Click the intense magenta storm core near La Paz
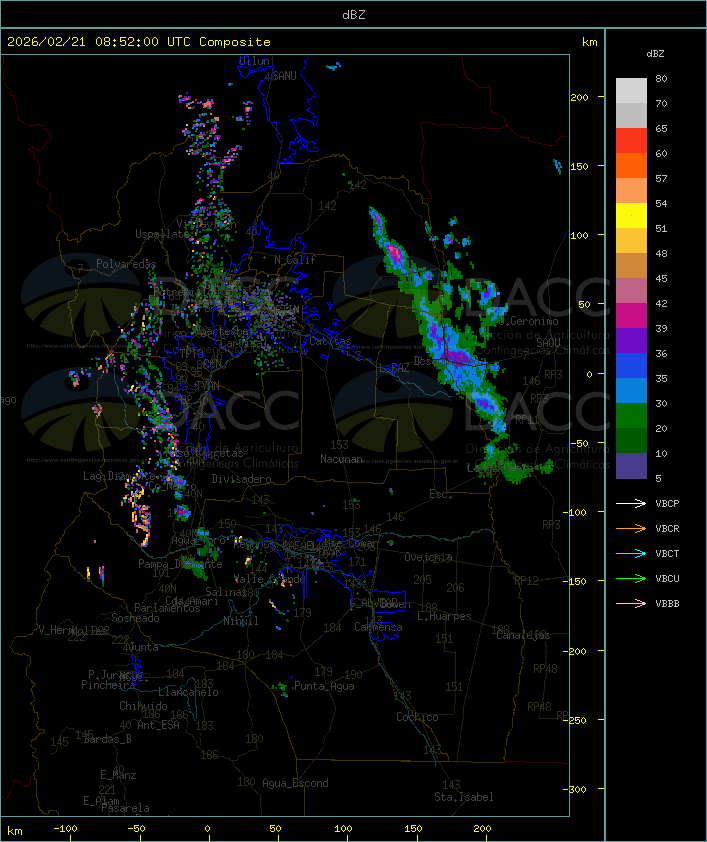 pos(457,357)
